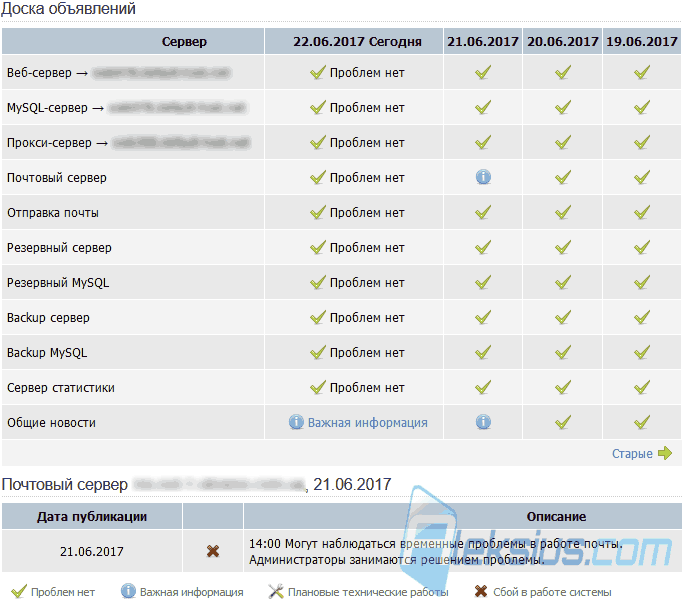Click the blue info icon beside Важная информация today

click(x=296, y=422)
